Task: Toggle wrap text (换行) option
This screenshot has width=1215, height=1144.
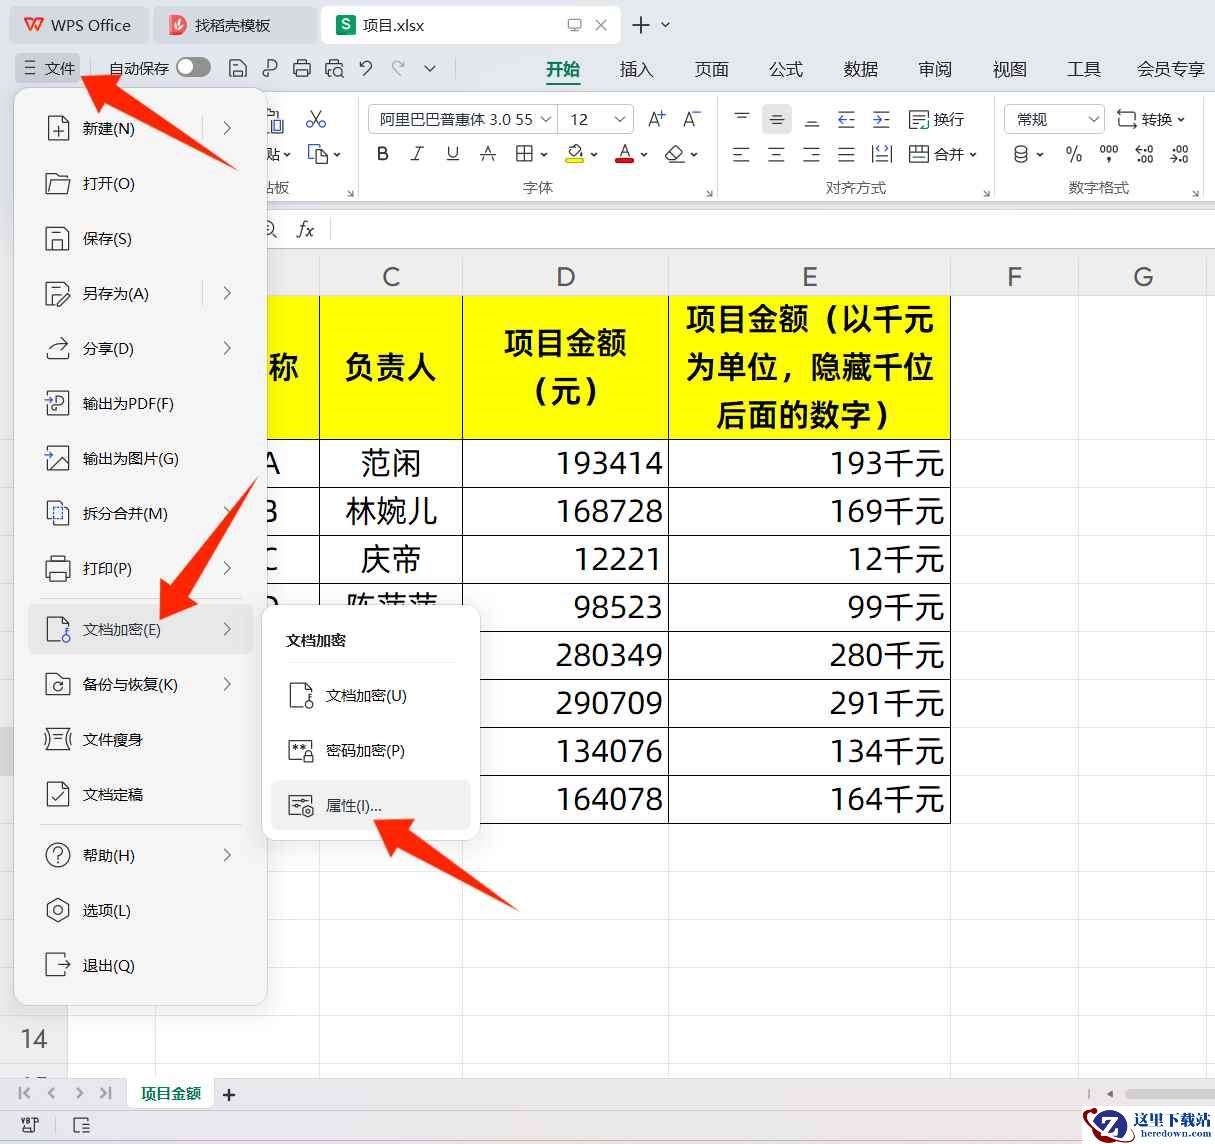Action: (x=936, y=119)
